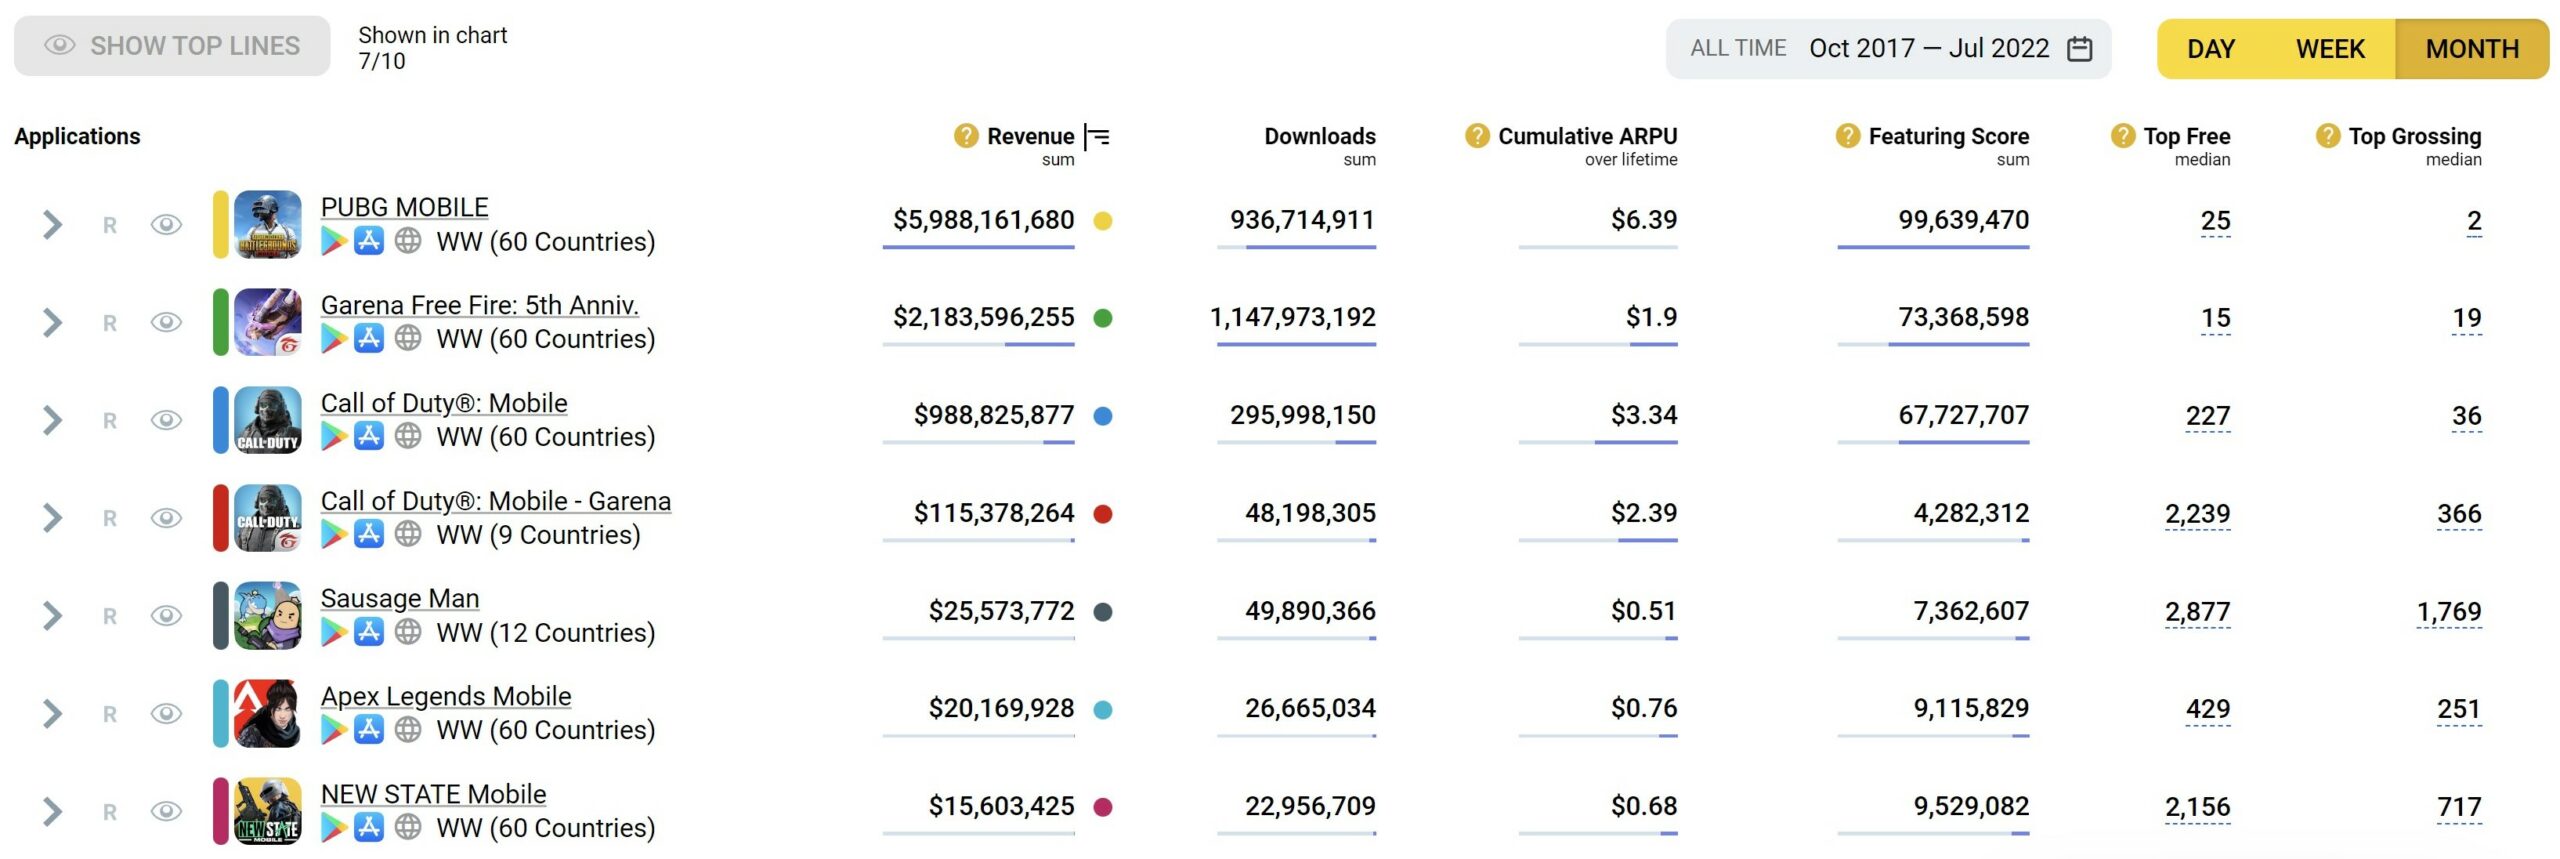Expand the Garena Free Fire row chevron
Image resolution: width=2560 pixels, height=859 pixels.
pos(53,322)
